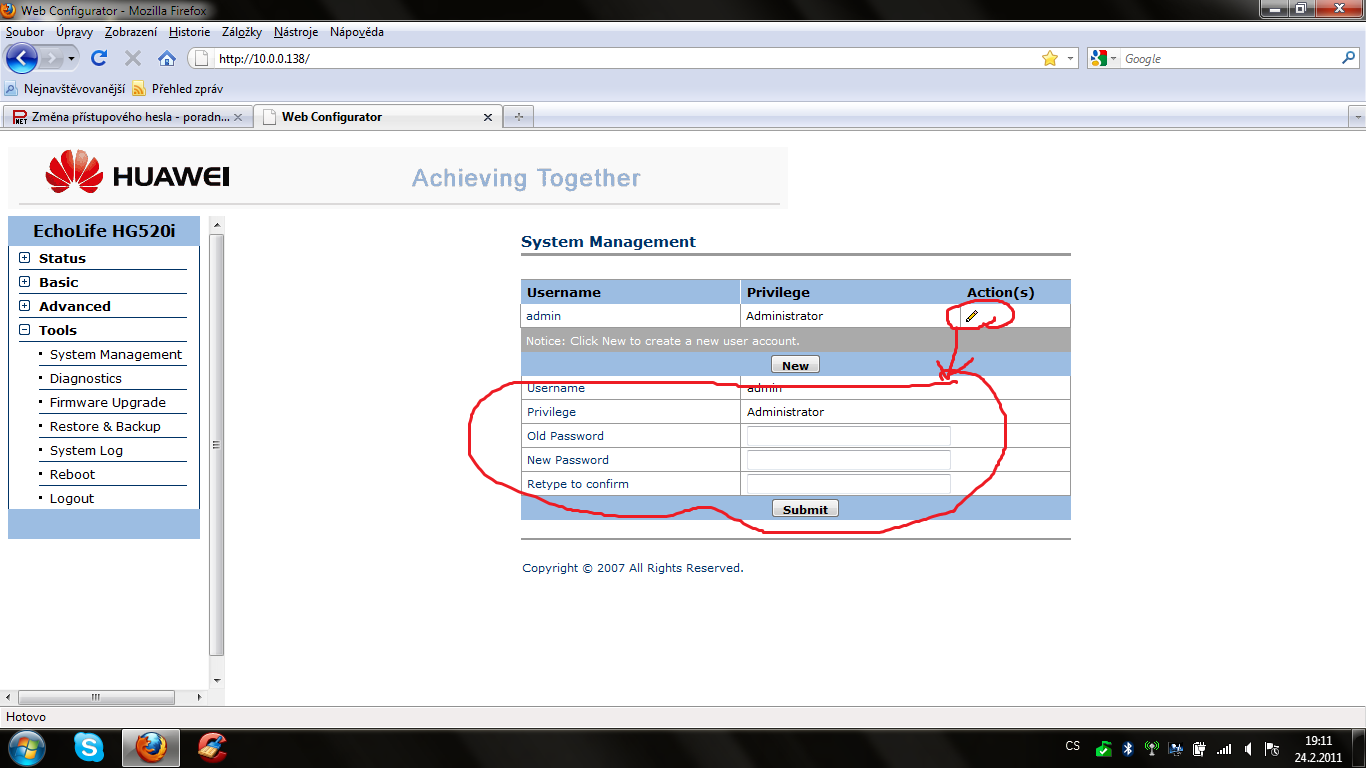The width and height of the screenshot is (1366, 768).
Task: Open the Restore & Backup page
Action: coord(105,426)
